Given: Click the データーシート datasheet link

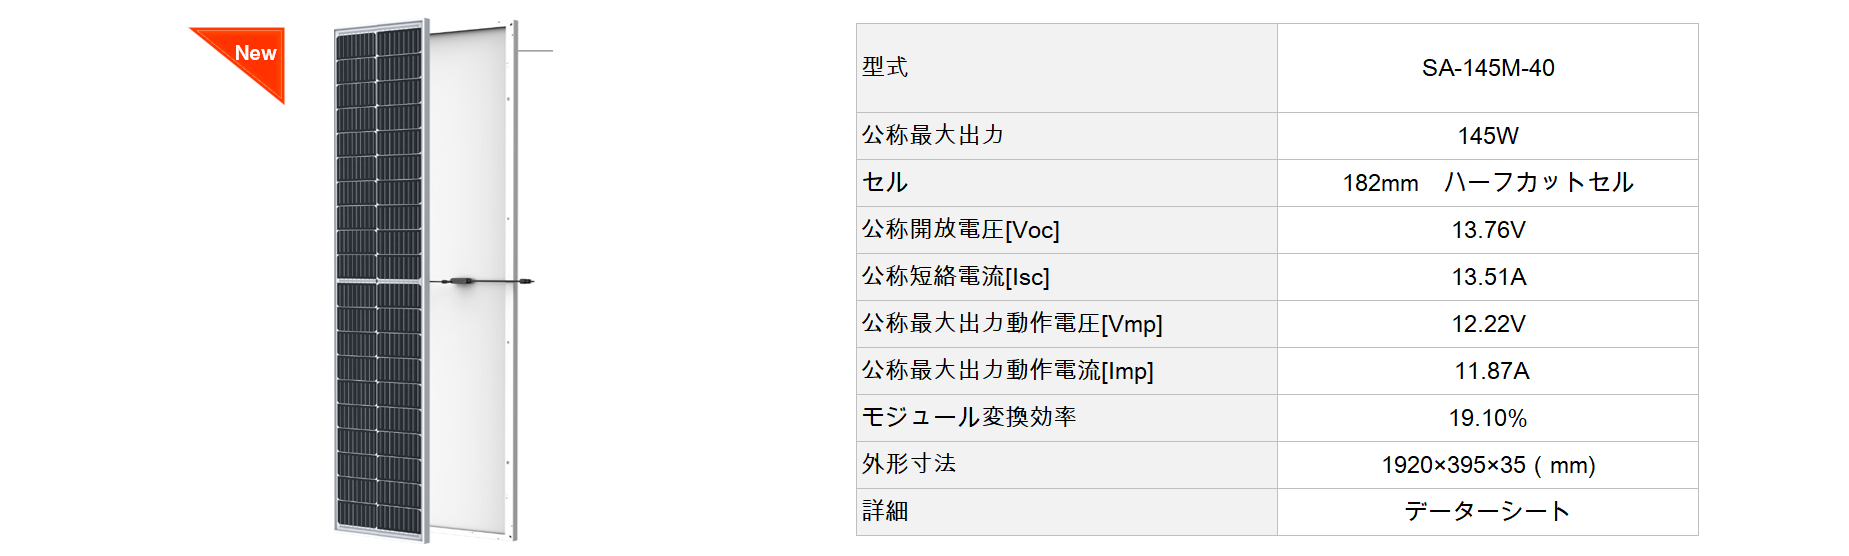Looking at the screenshot, I should (1487, 512).
